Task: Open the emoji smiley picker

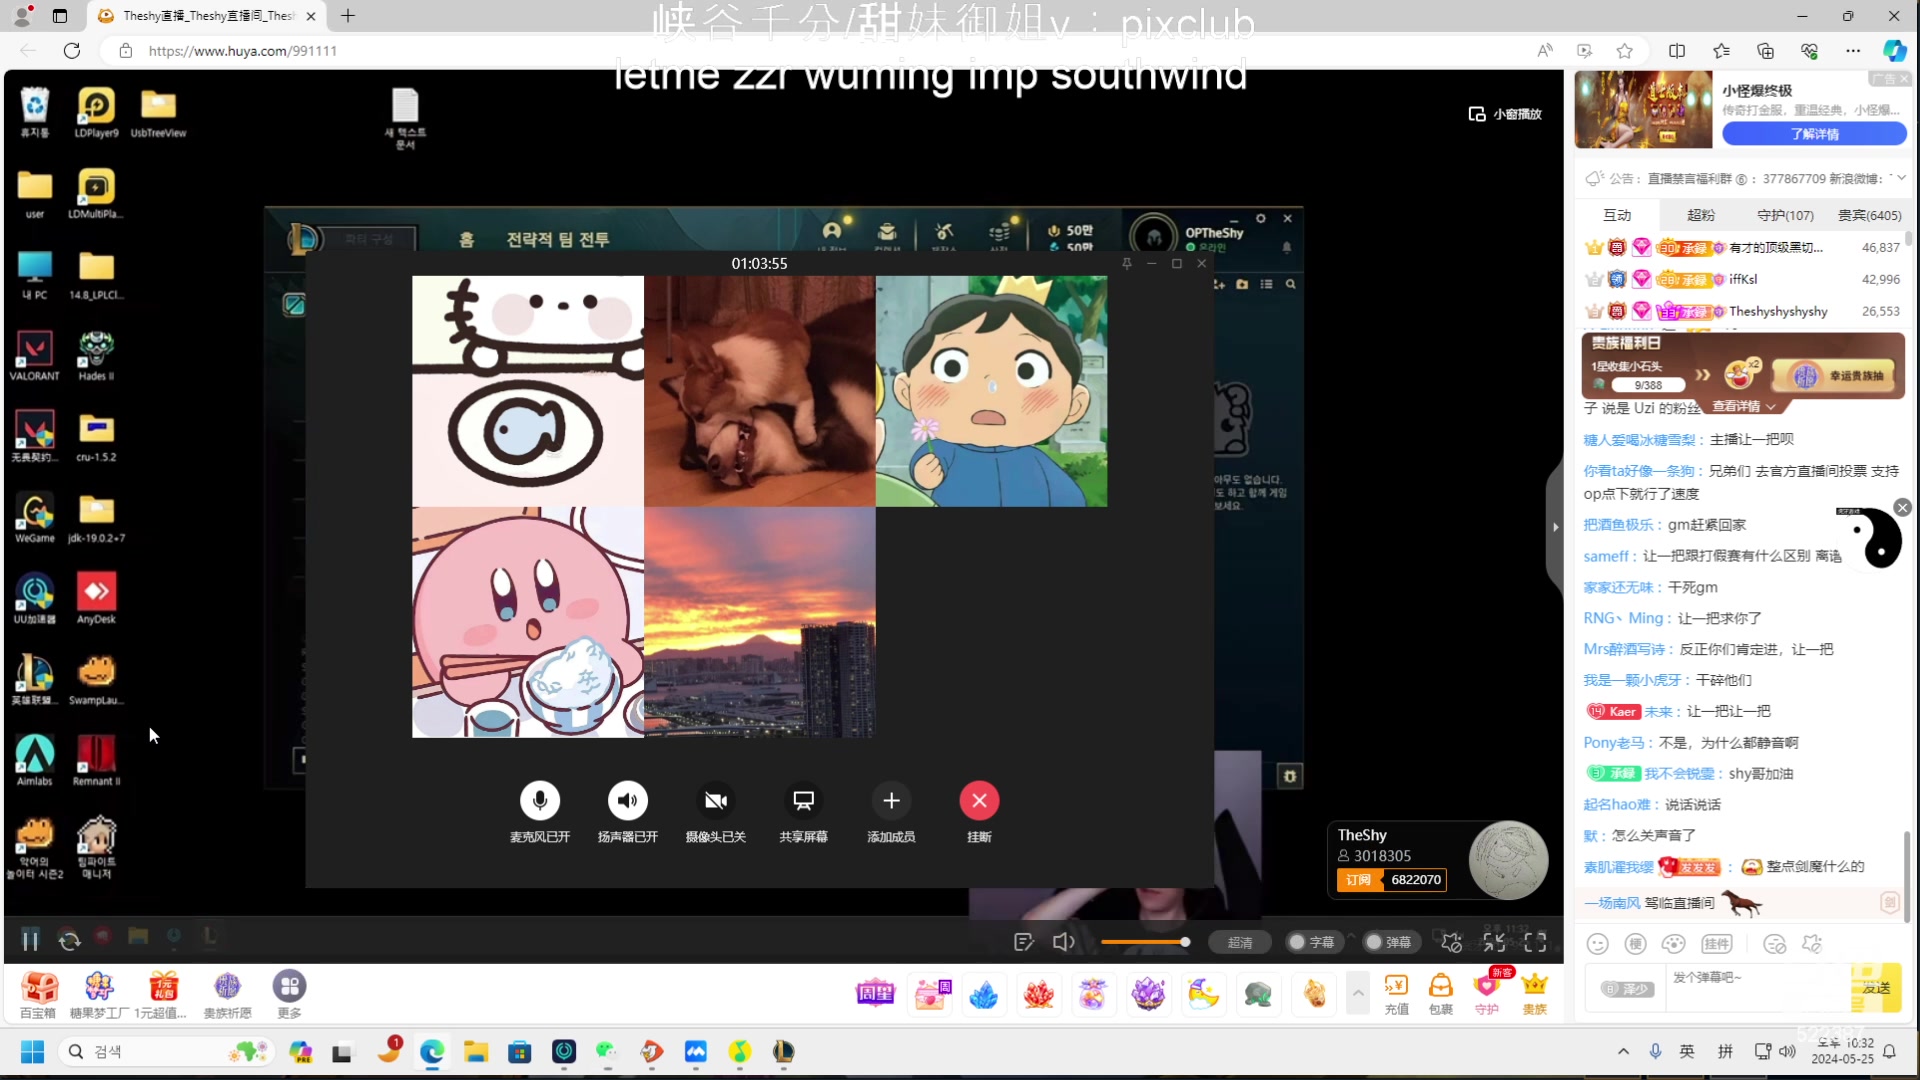Action: (1598, 944)
